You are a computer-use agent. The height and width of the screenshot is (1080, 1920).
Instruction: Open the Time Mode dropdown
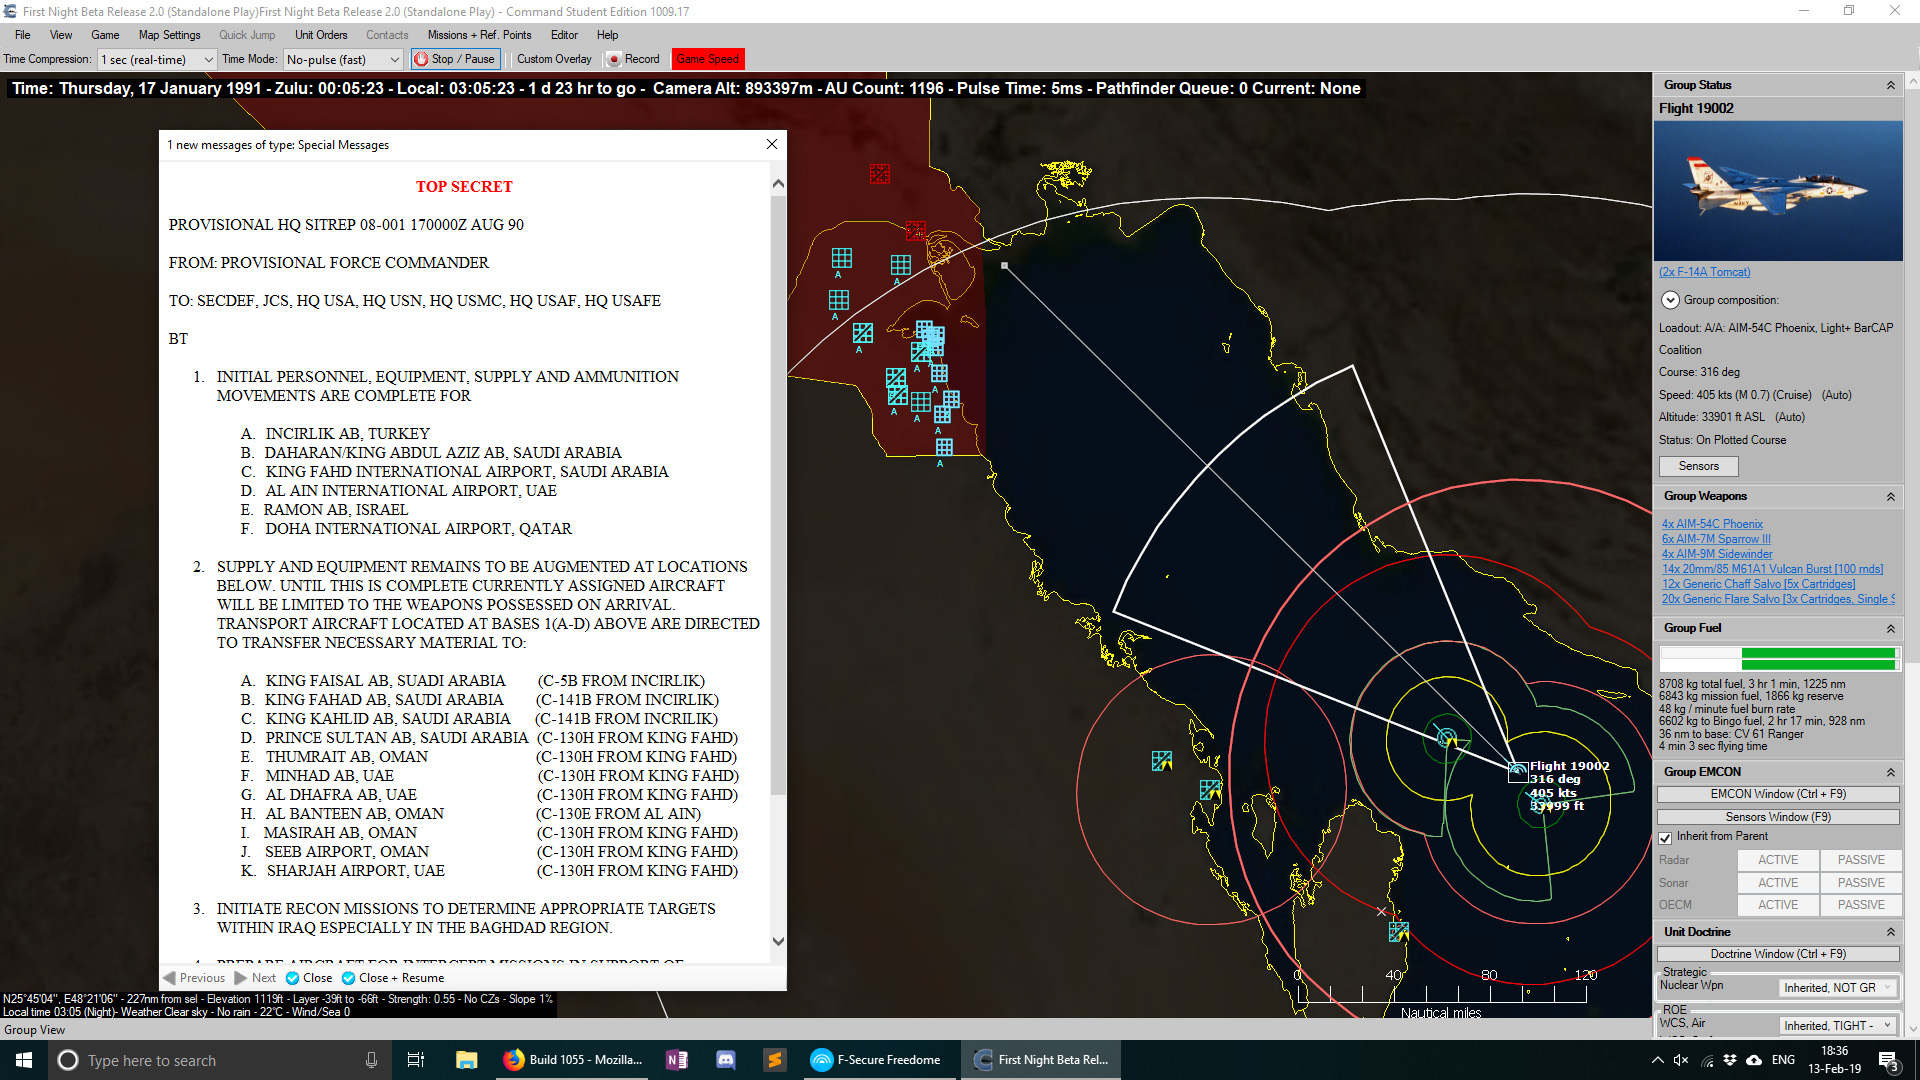pos(396,59)
